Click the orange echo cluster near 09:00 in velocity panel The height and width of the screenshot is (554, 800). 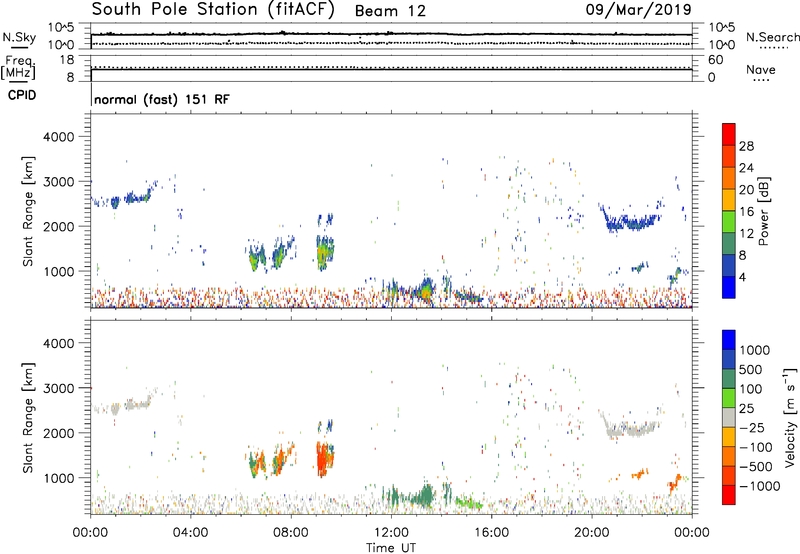[x=323, y=459]
